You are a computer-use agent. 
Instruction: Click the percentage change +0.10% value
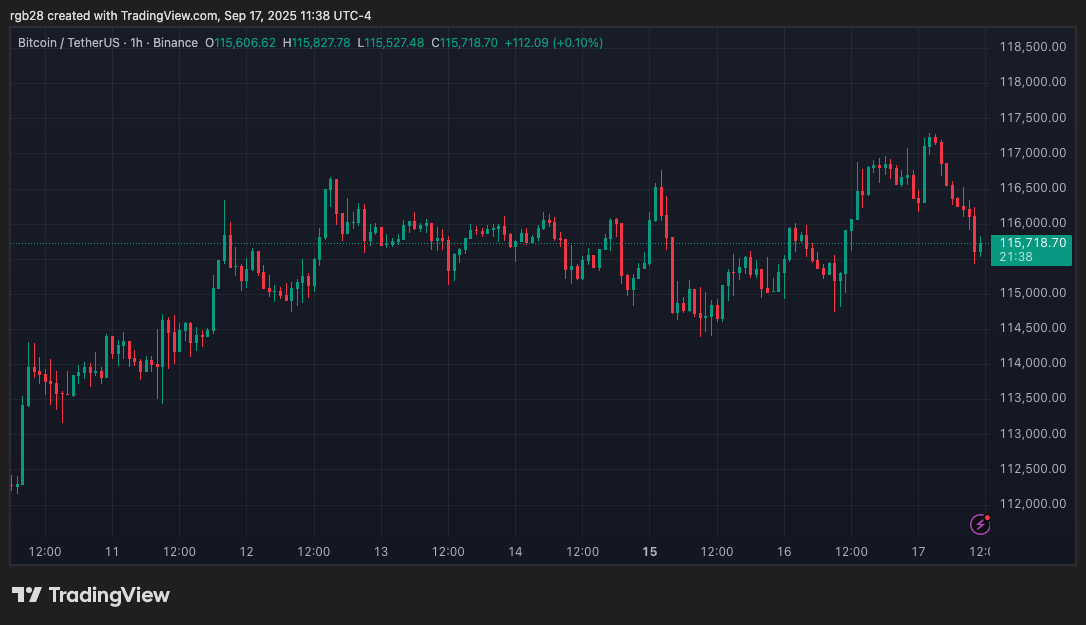click(574, 43)
